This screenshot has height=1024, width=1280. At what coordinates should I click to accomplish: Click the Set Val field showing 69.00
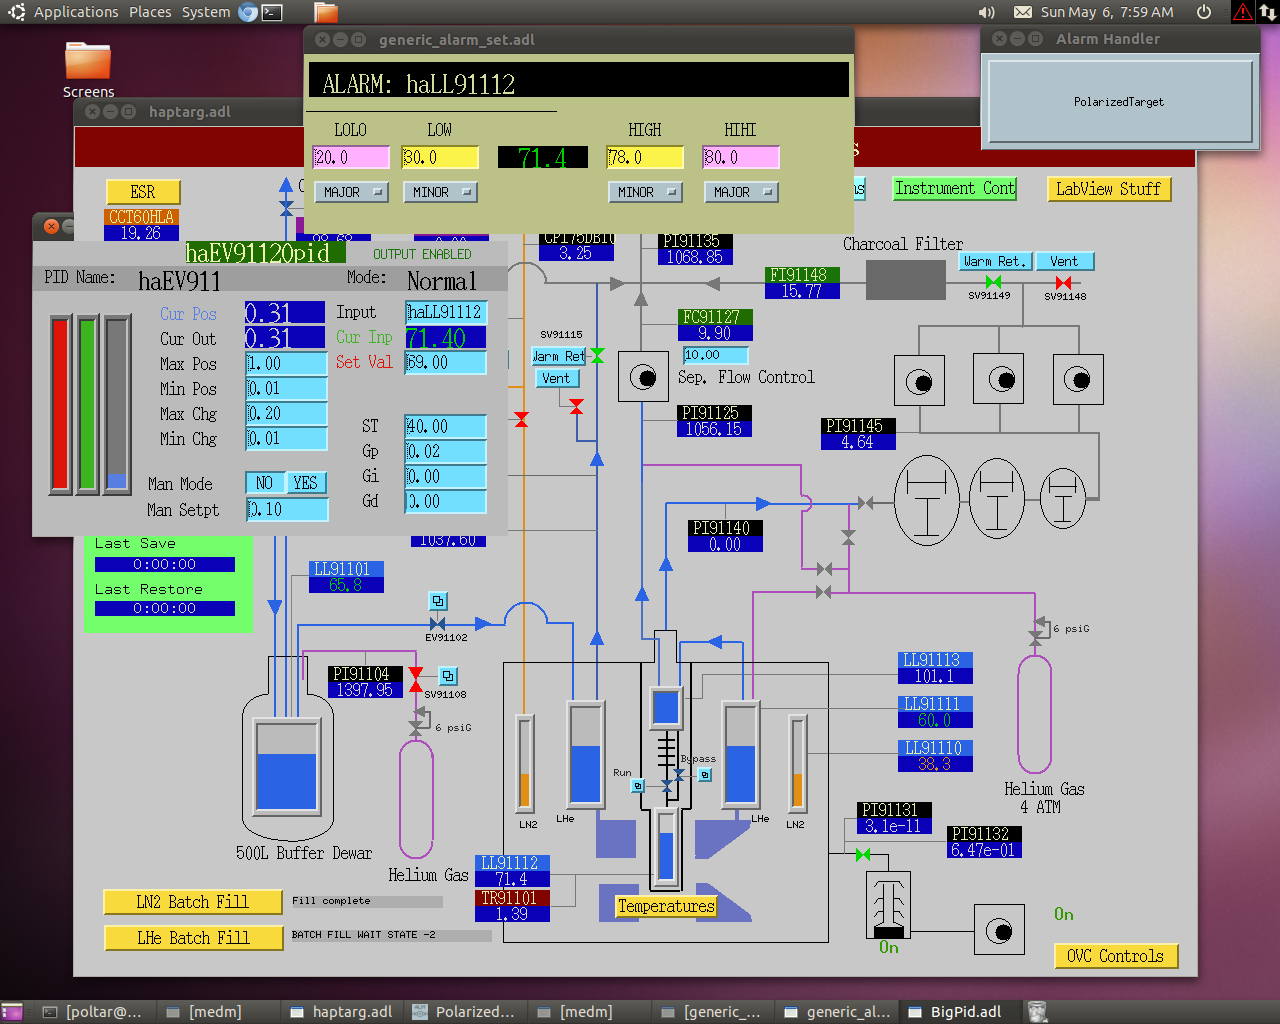[x=446, y=362]
